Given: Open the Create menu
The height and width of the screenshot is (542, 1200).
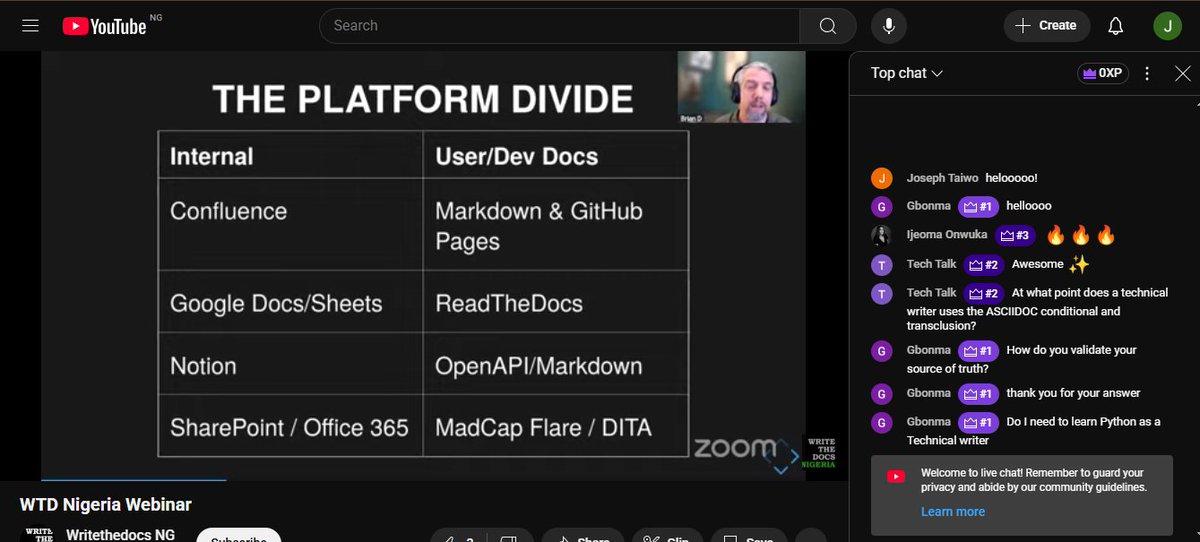Looking at the screenshot, I should click(x=1046, y=26).
